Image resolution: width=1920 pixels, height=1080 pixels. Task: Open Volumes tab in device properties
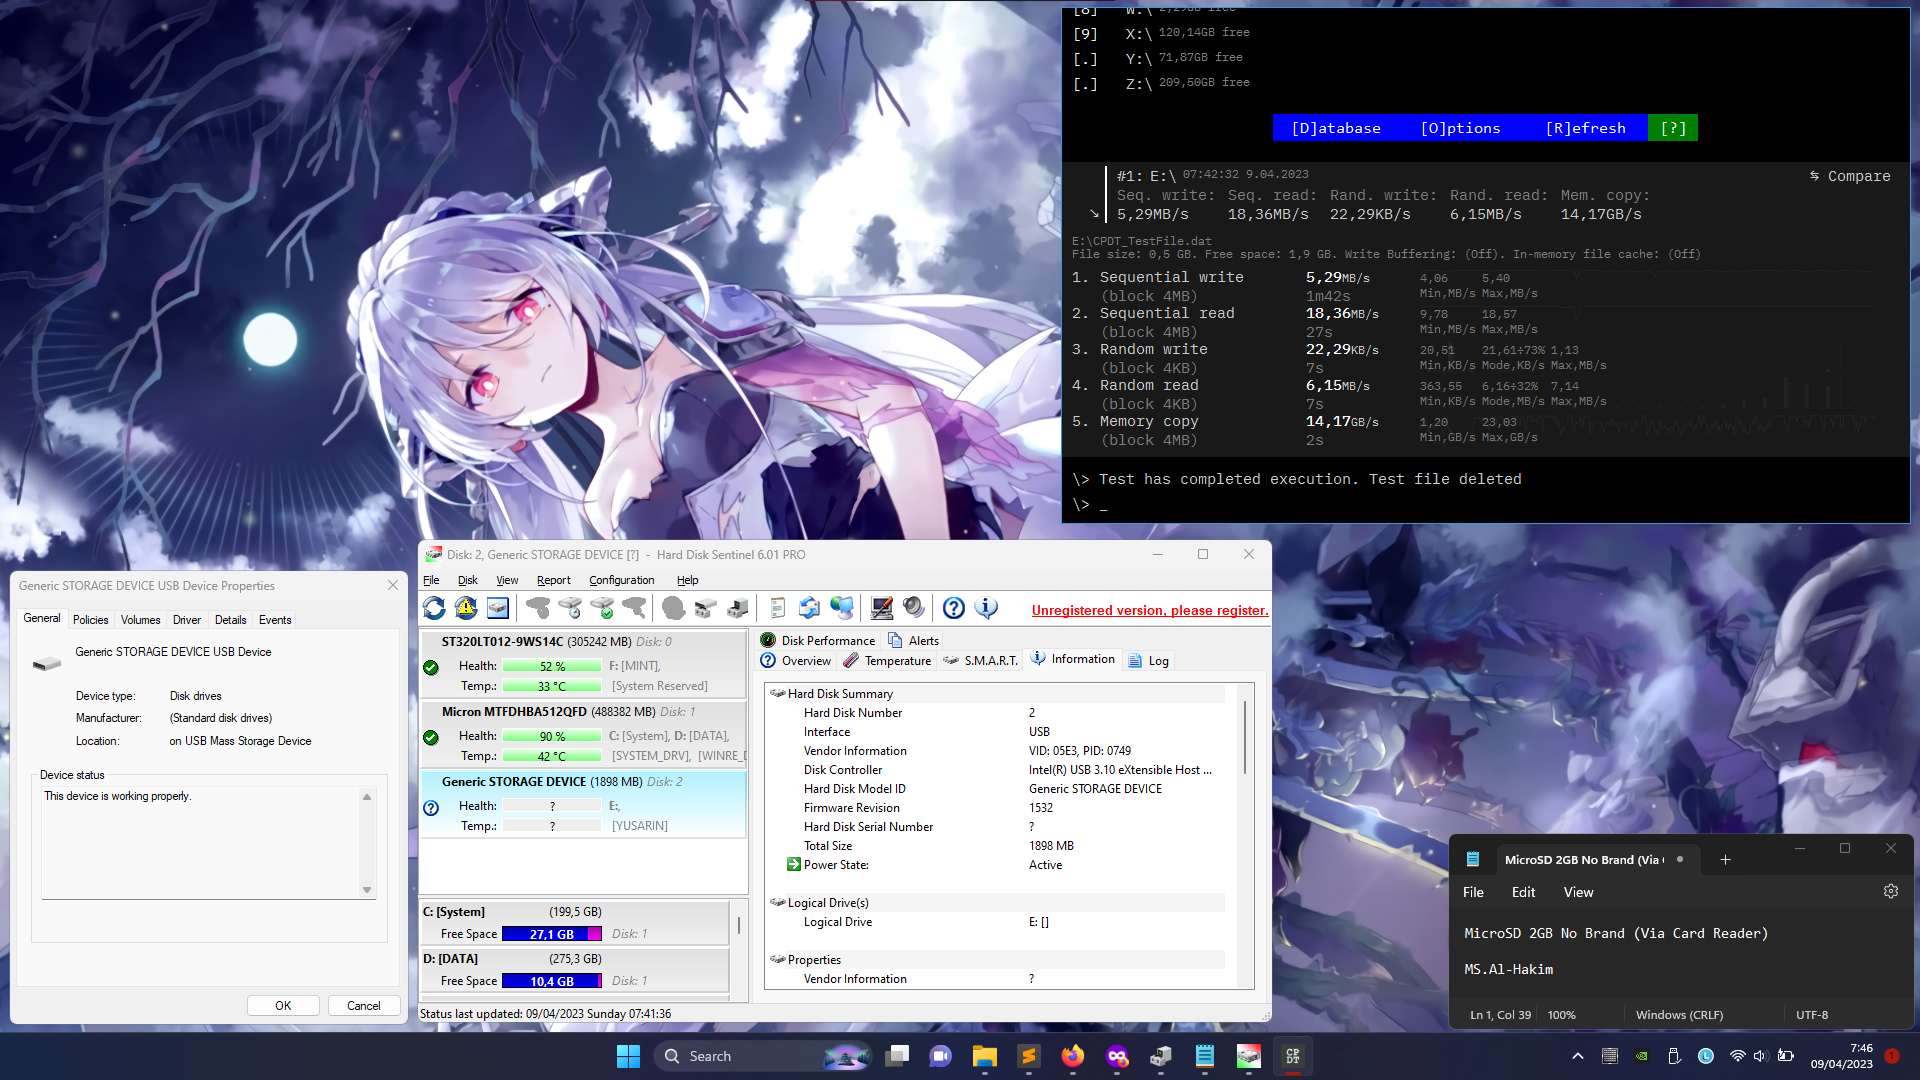click(140, 620)
